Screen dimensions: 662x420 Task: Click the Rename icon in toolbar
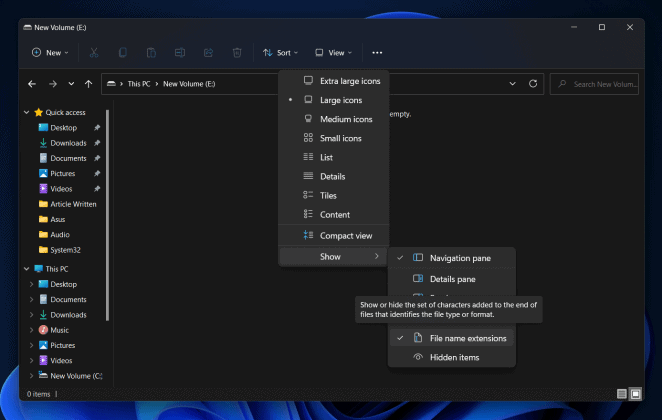(180, 53)
